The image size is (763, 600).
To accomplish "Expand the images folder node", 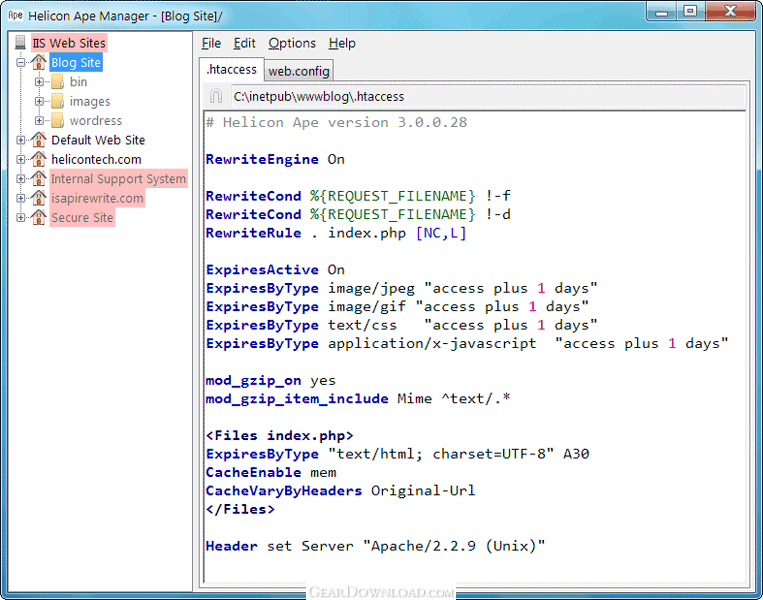I will tap(39, 101).
